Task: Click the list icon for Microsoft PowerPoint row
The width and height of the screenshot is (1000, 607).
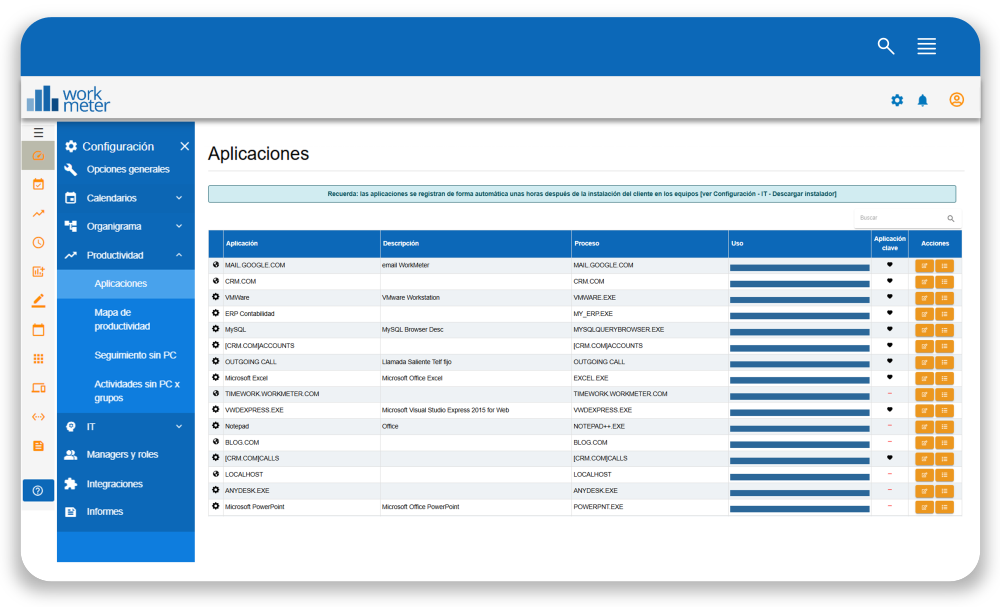Action: coord(944,507)
